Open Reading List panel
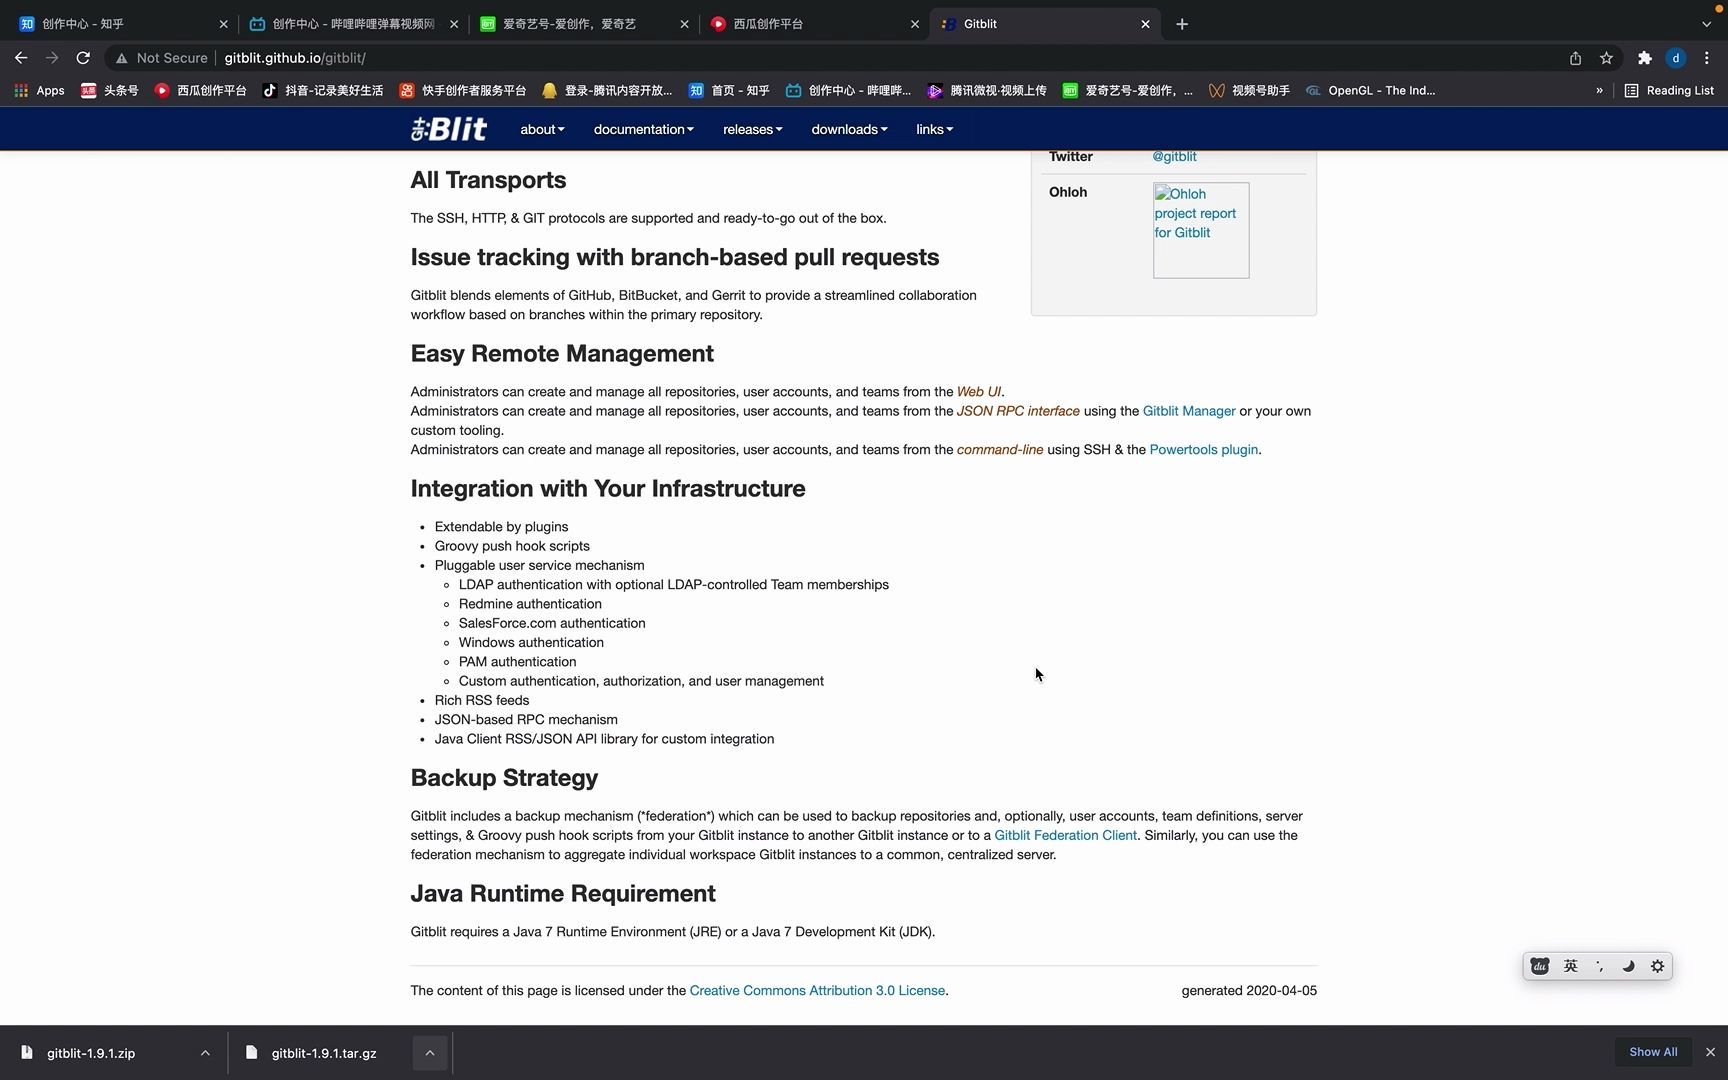The image size is (1728, 1080). click(x=1669, y=90)
